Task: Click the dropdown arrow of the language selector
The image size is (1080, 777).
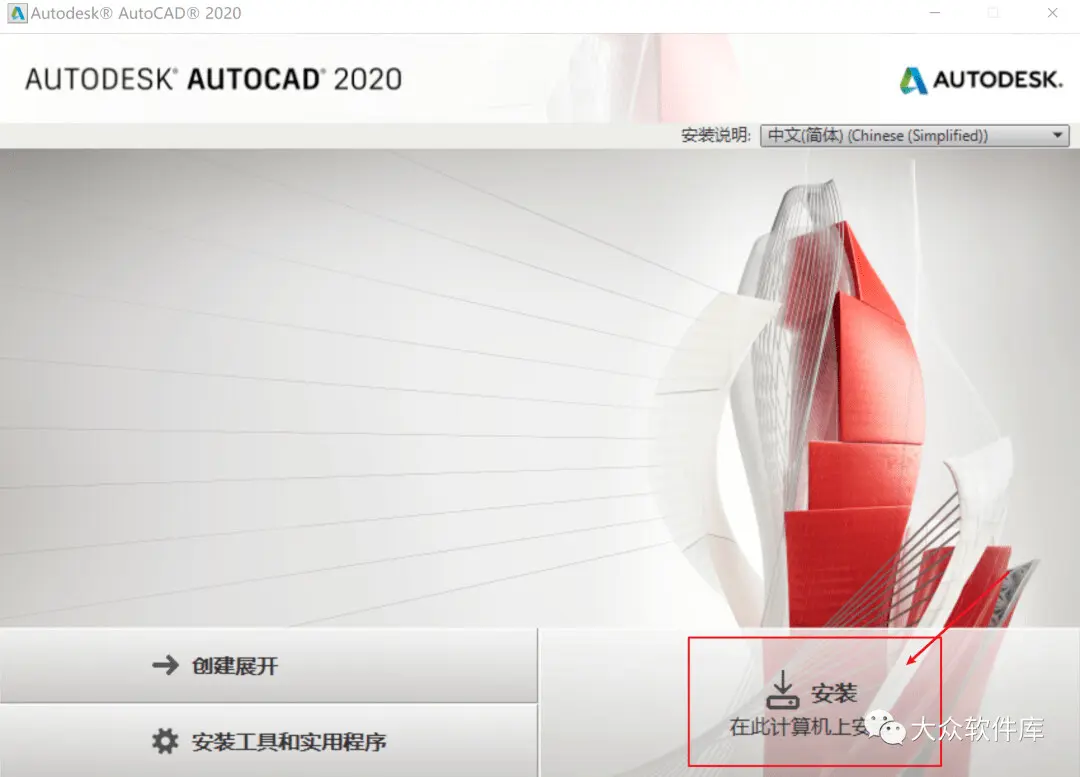Action: click(x=1057, y=136)
